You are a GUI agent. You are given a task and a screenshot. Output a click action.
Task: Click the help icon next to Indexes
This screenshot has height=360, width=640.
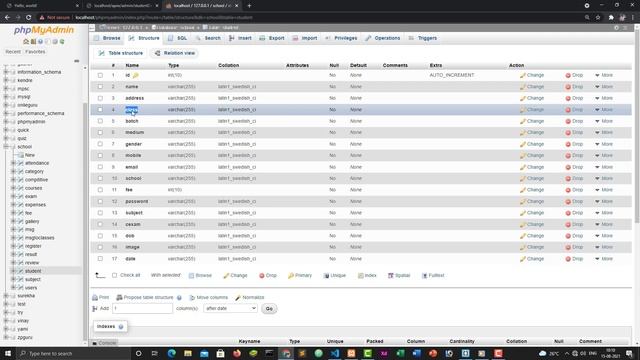[121, 327]
